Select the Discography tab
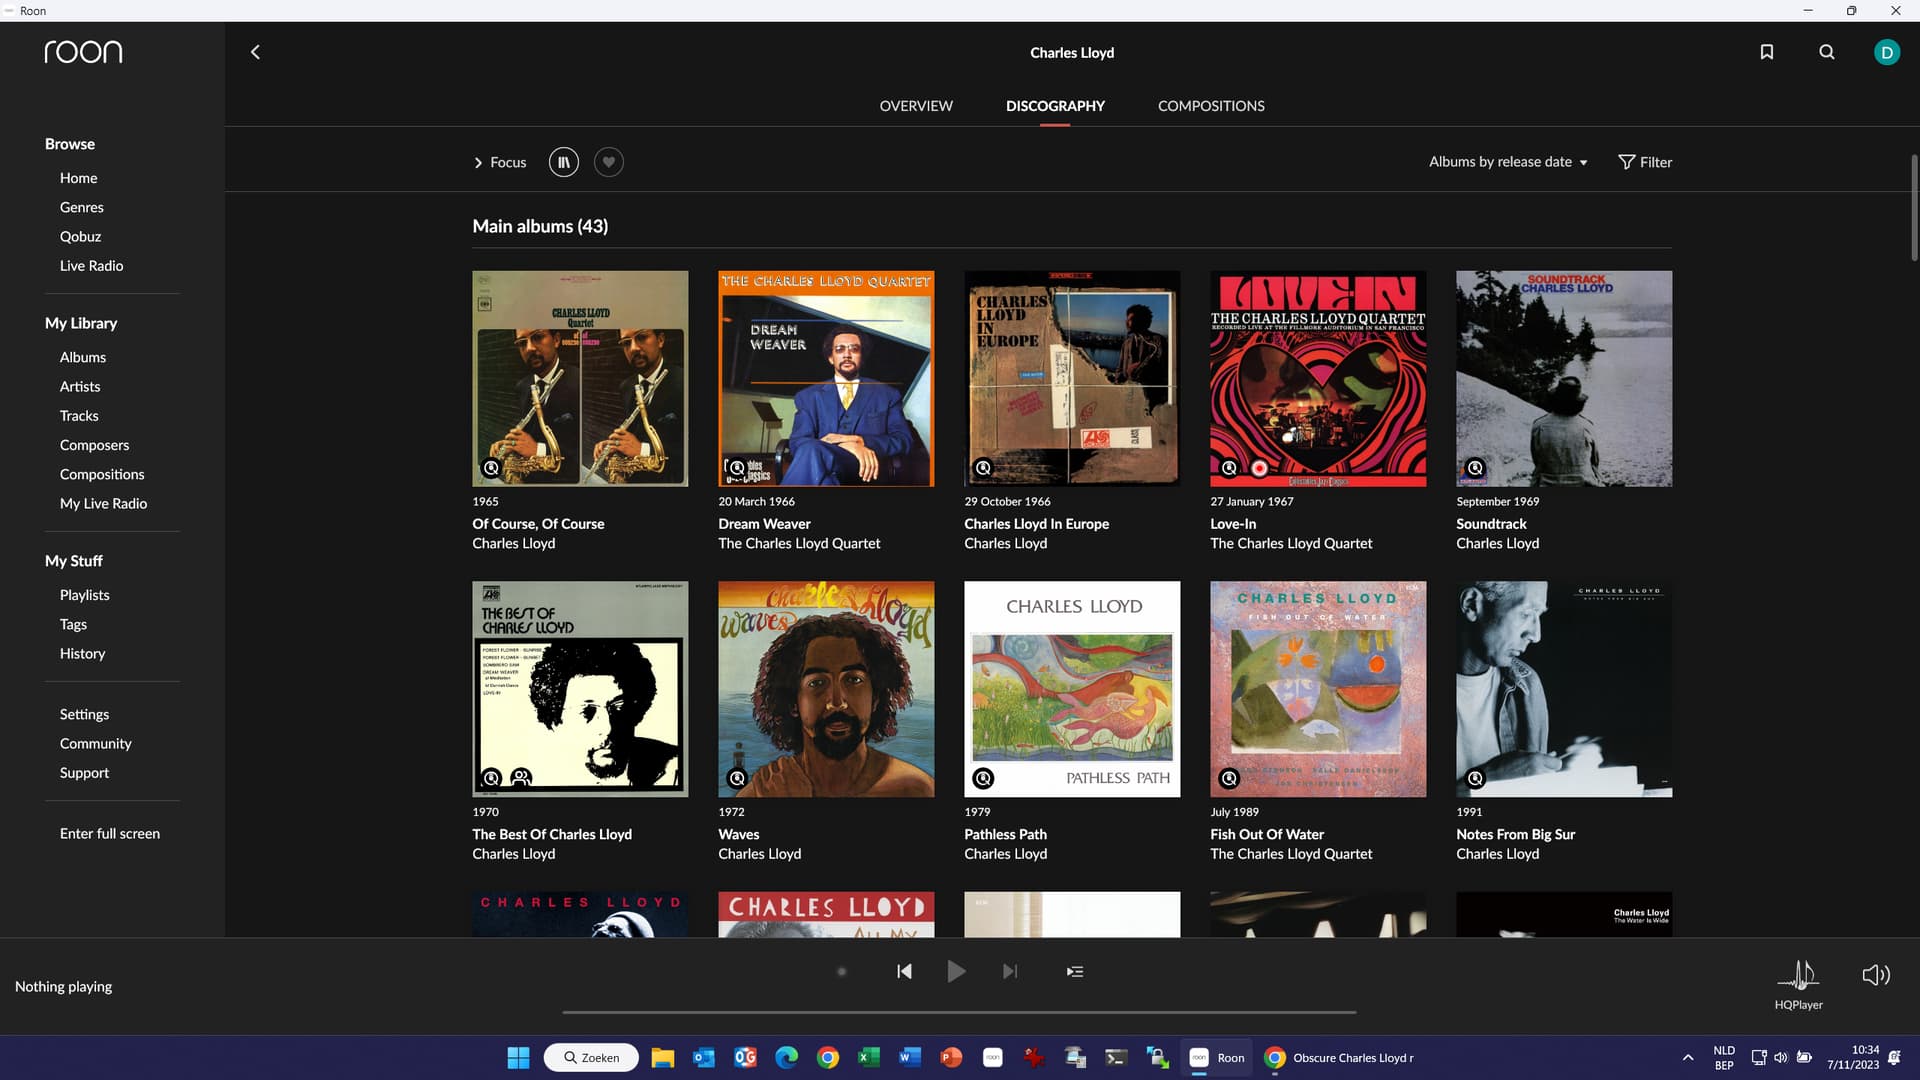 point(1055,106)
